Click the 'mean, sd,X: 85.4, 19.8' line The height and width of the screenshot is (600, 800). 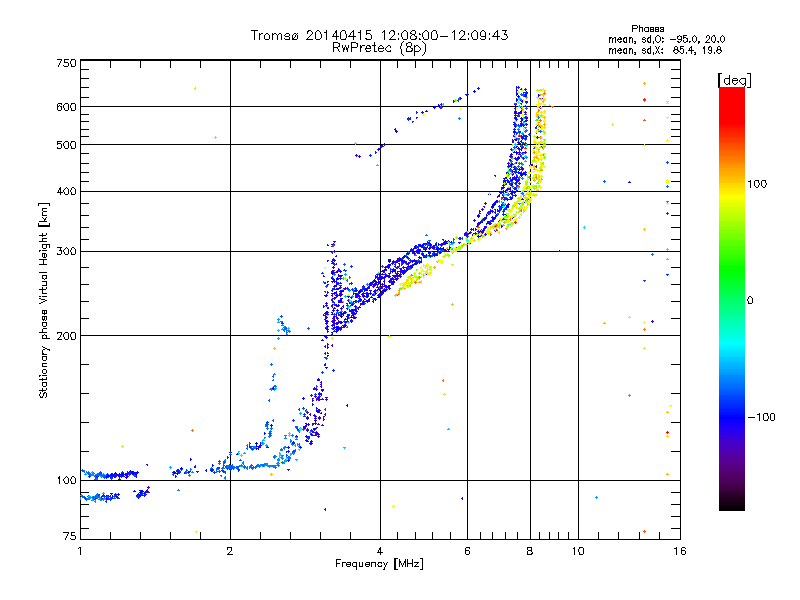665,50
